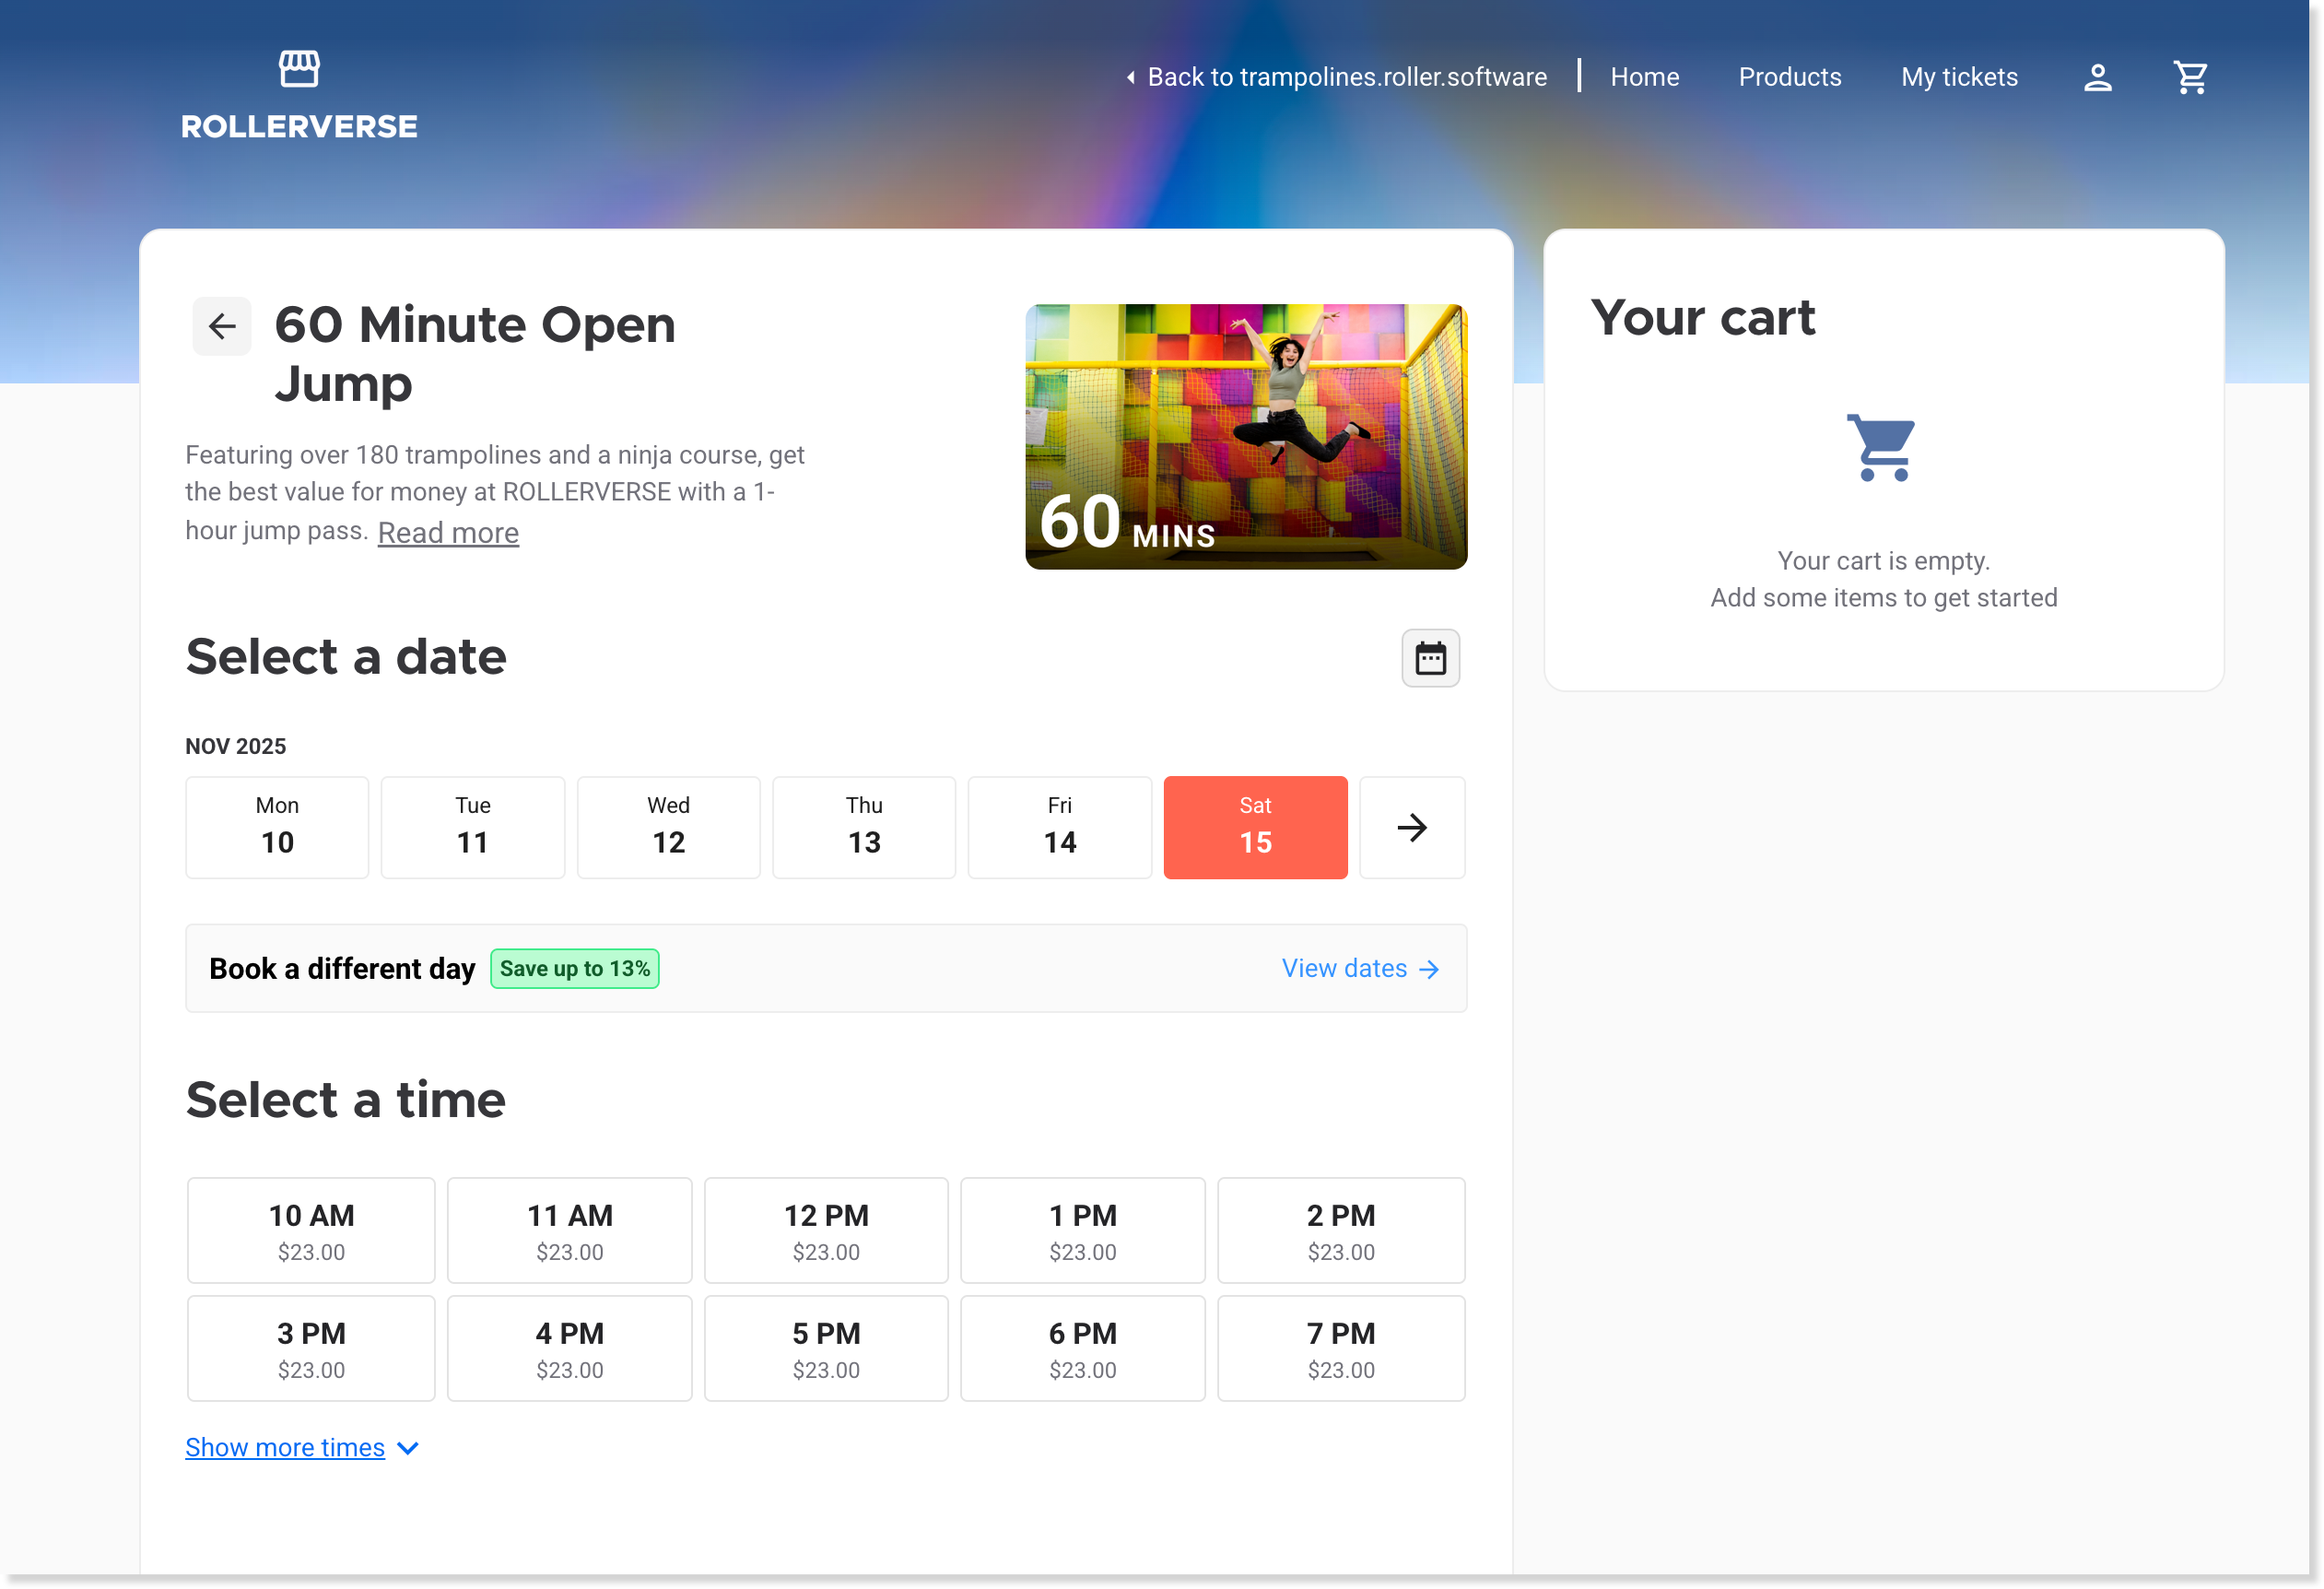Screen dimensions: 2324x1589
Task: Select the 12 PM time slot
Action: coord(826,1230)
